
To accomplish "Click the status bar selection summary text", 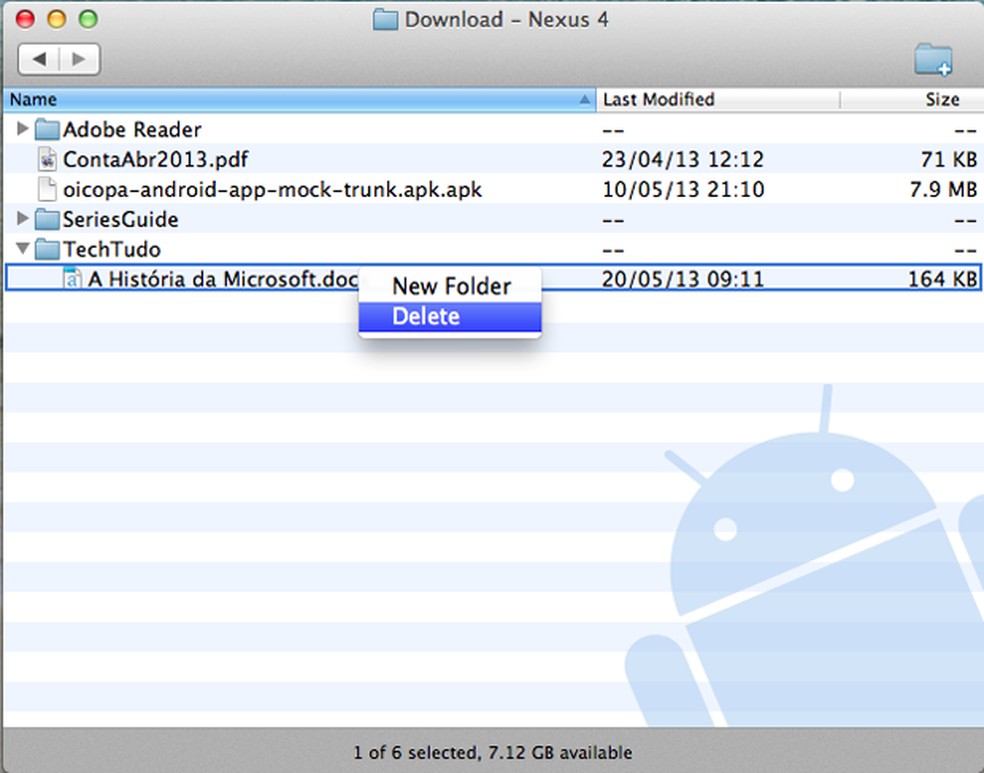I will click(493, 752).
